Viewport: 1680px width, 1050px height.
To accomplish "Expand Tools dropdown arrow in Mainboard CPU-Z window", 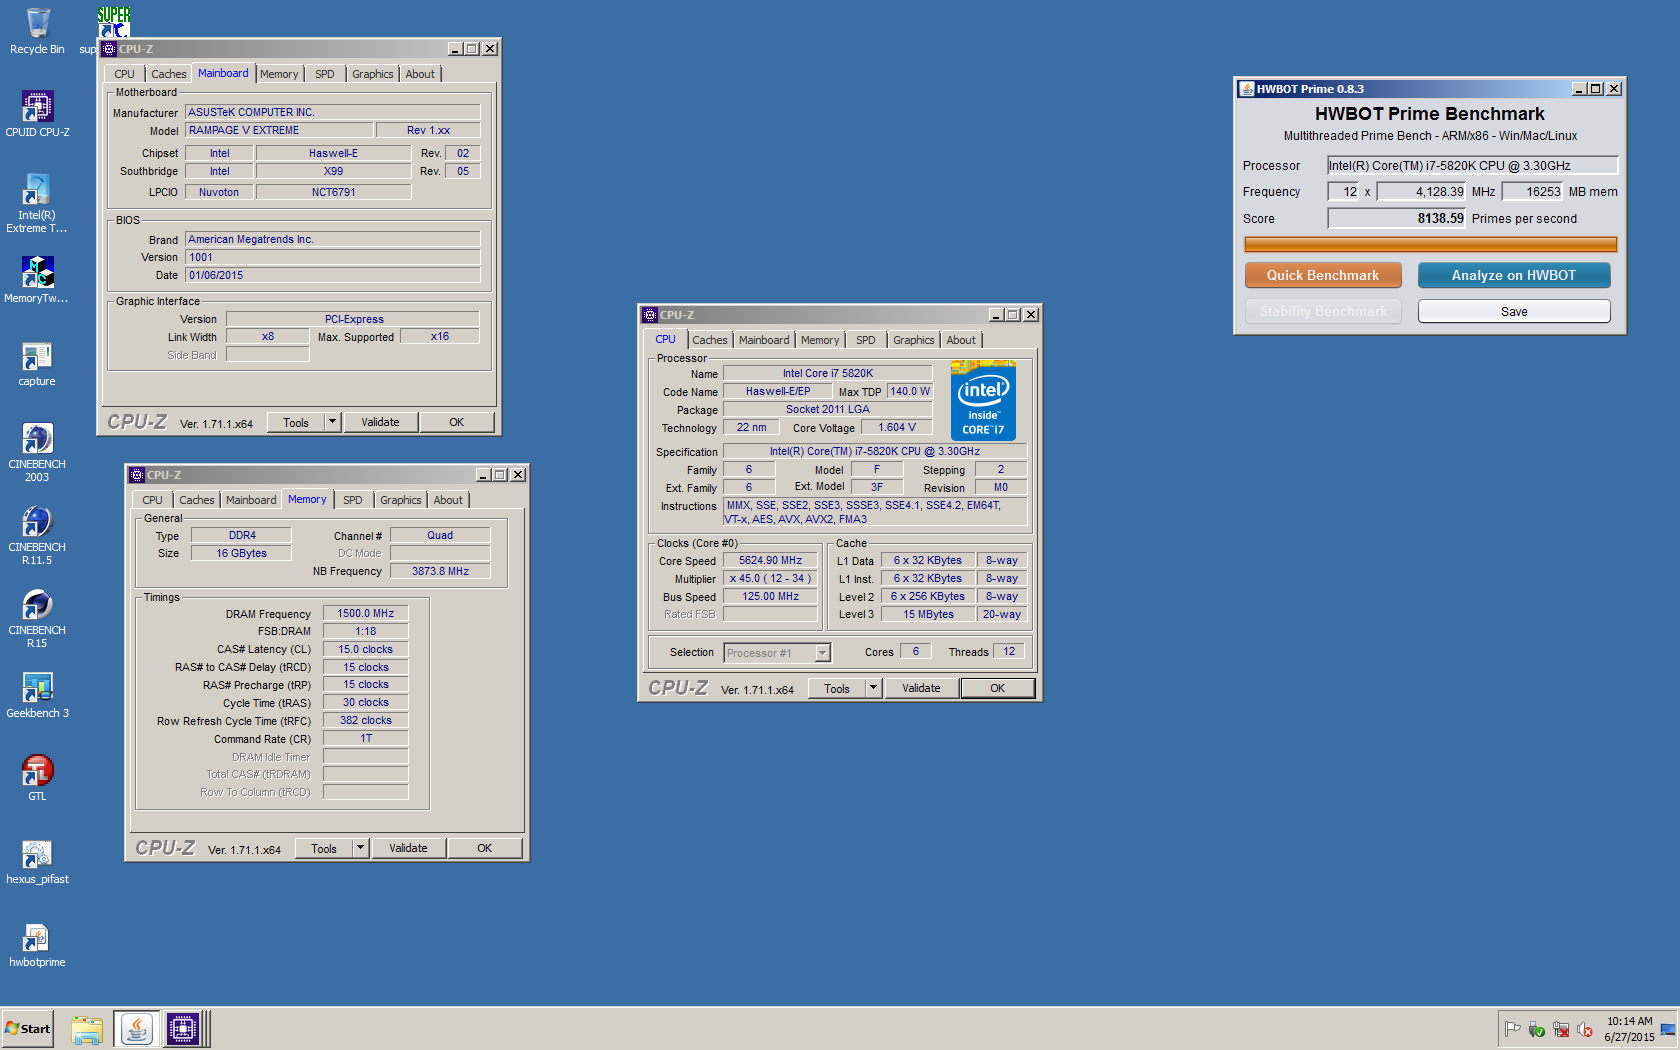I will 332,422.
